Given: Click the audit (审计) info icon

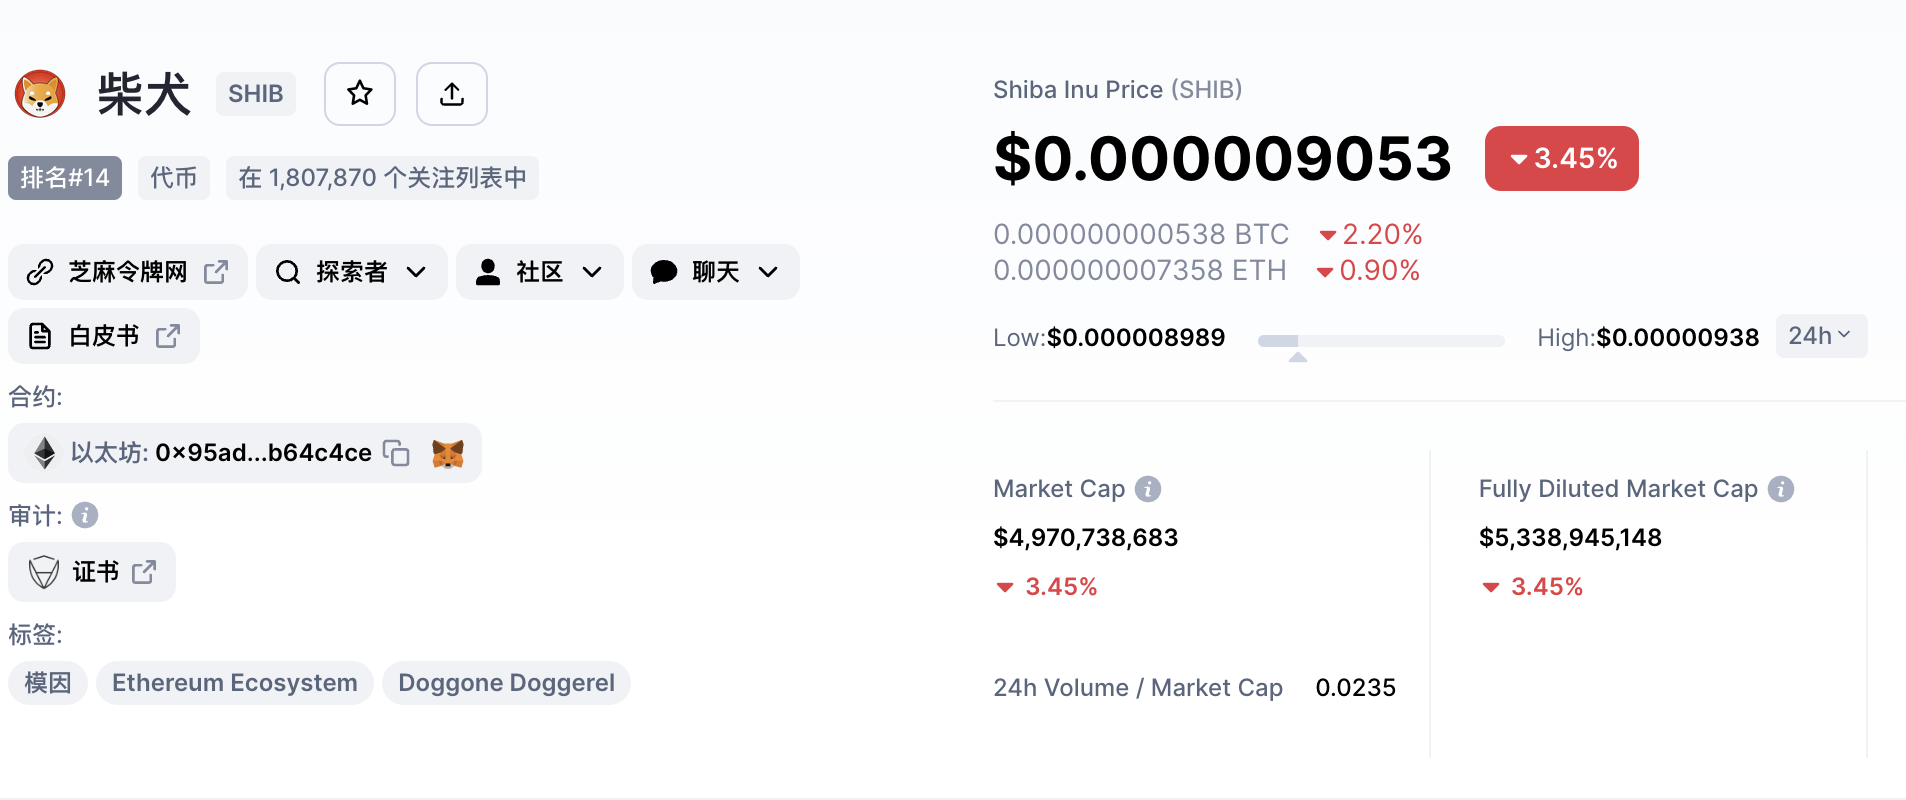Looking at the screenshot, I should (x=85, y=515).
